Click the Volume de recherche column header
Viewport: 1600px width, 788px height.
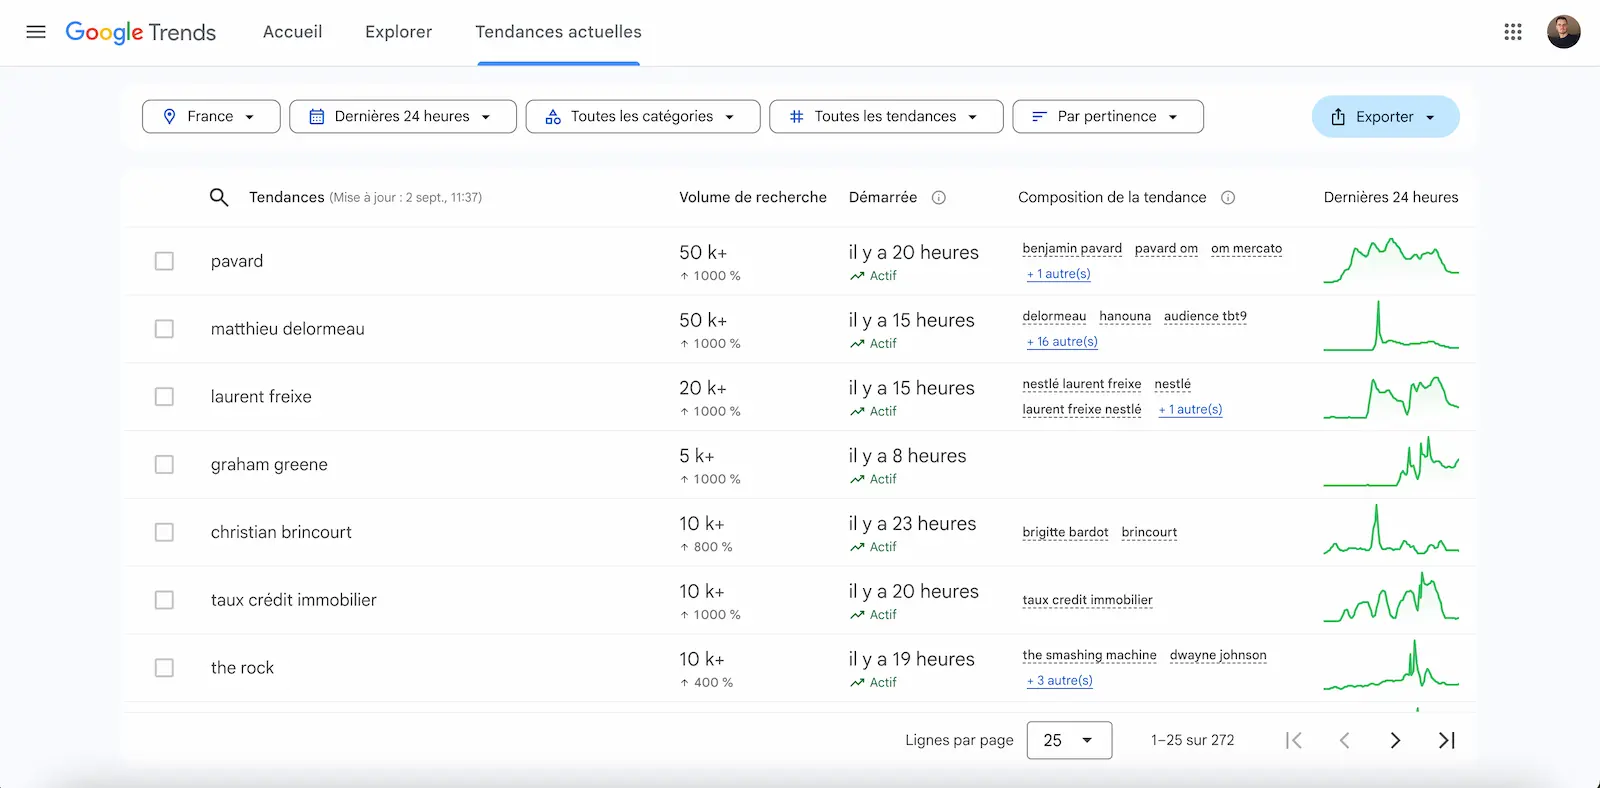click(x=753, y=198)
